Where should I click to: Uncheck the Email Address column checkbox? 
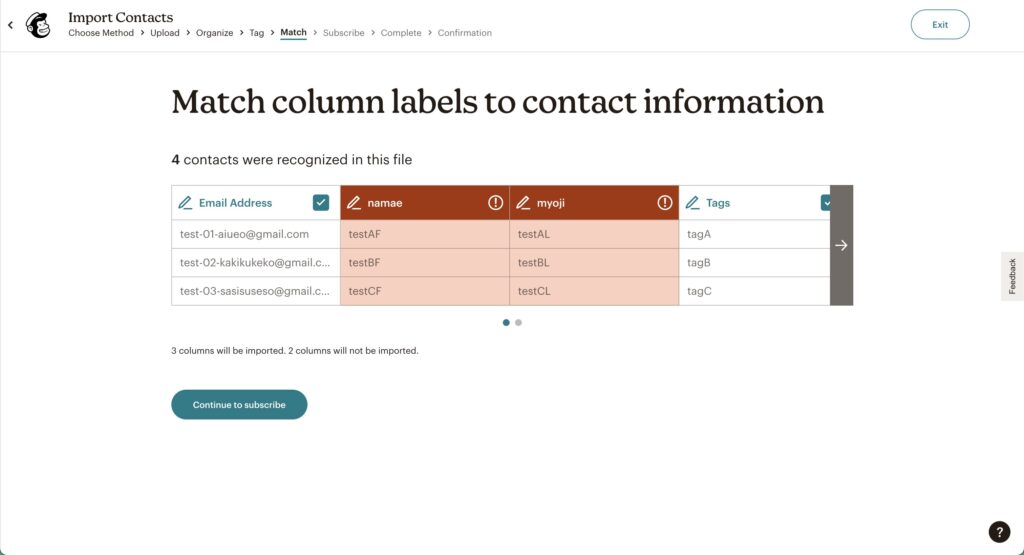(321, 202)
